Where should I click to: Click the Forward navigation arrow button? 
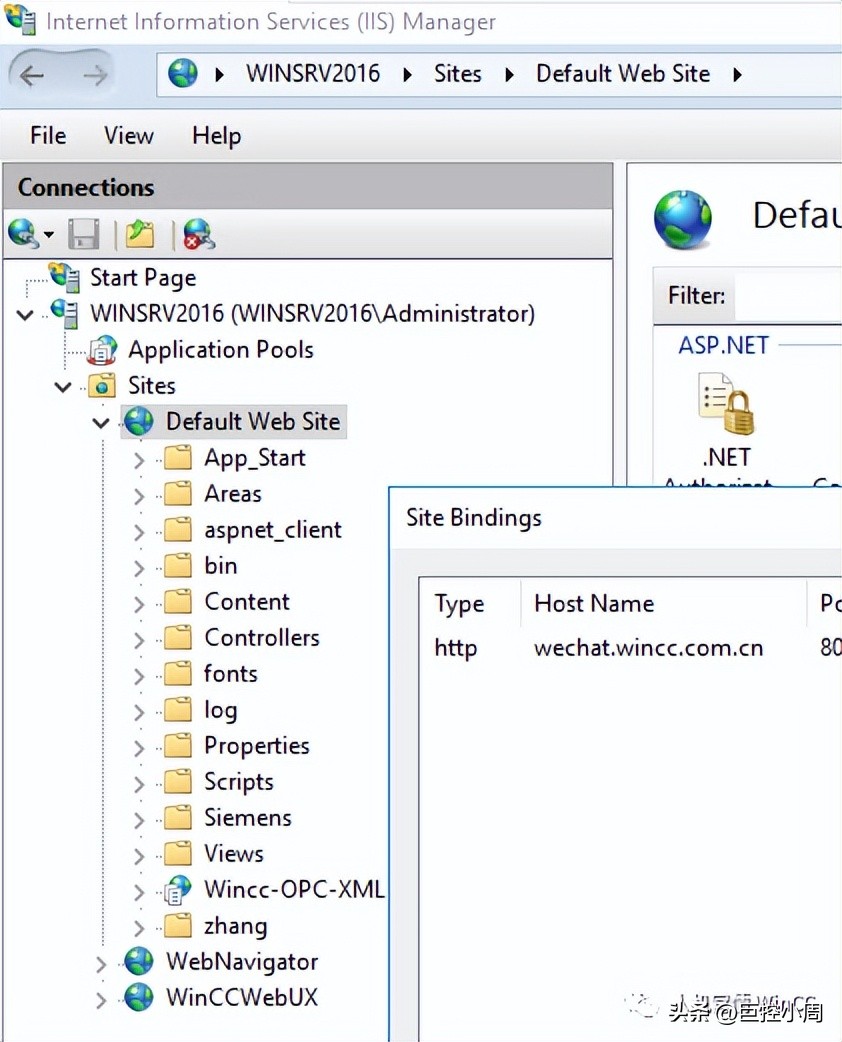[x=94, y=75]
